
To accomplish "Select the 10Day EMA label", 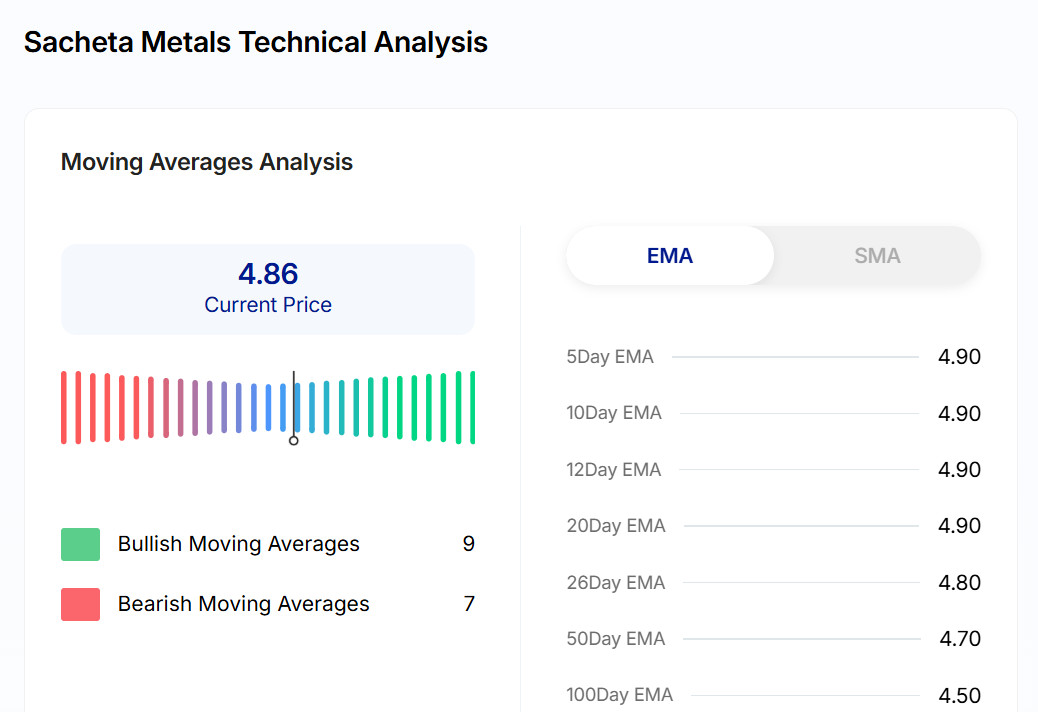I will pos(614,413).
